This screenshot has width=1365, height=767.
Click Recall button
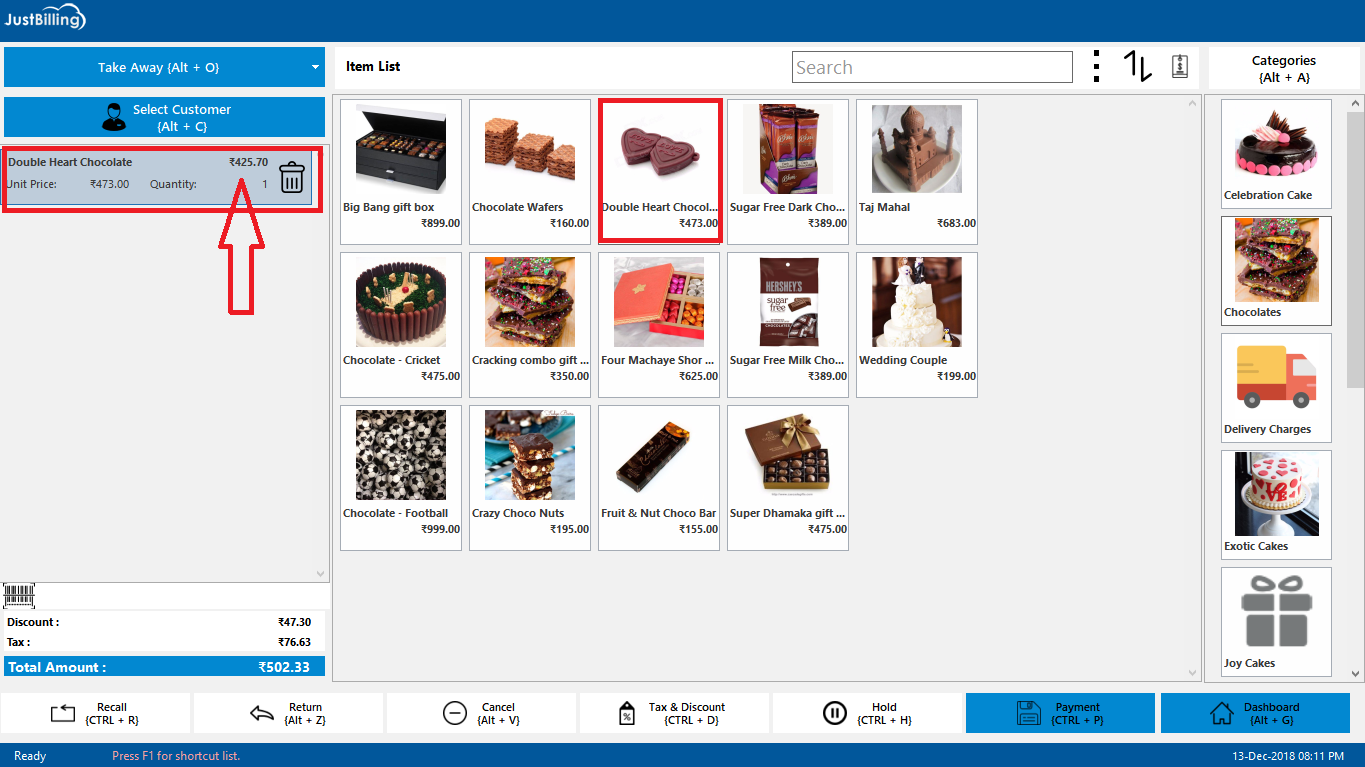click(95, 713)
